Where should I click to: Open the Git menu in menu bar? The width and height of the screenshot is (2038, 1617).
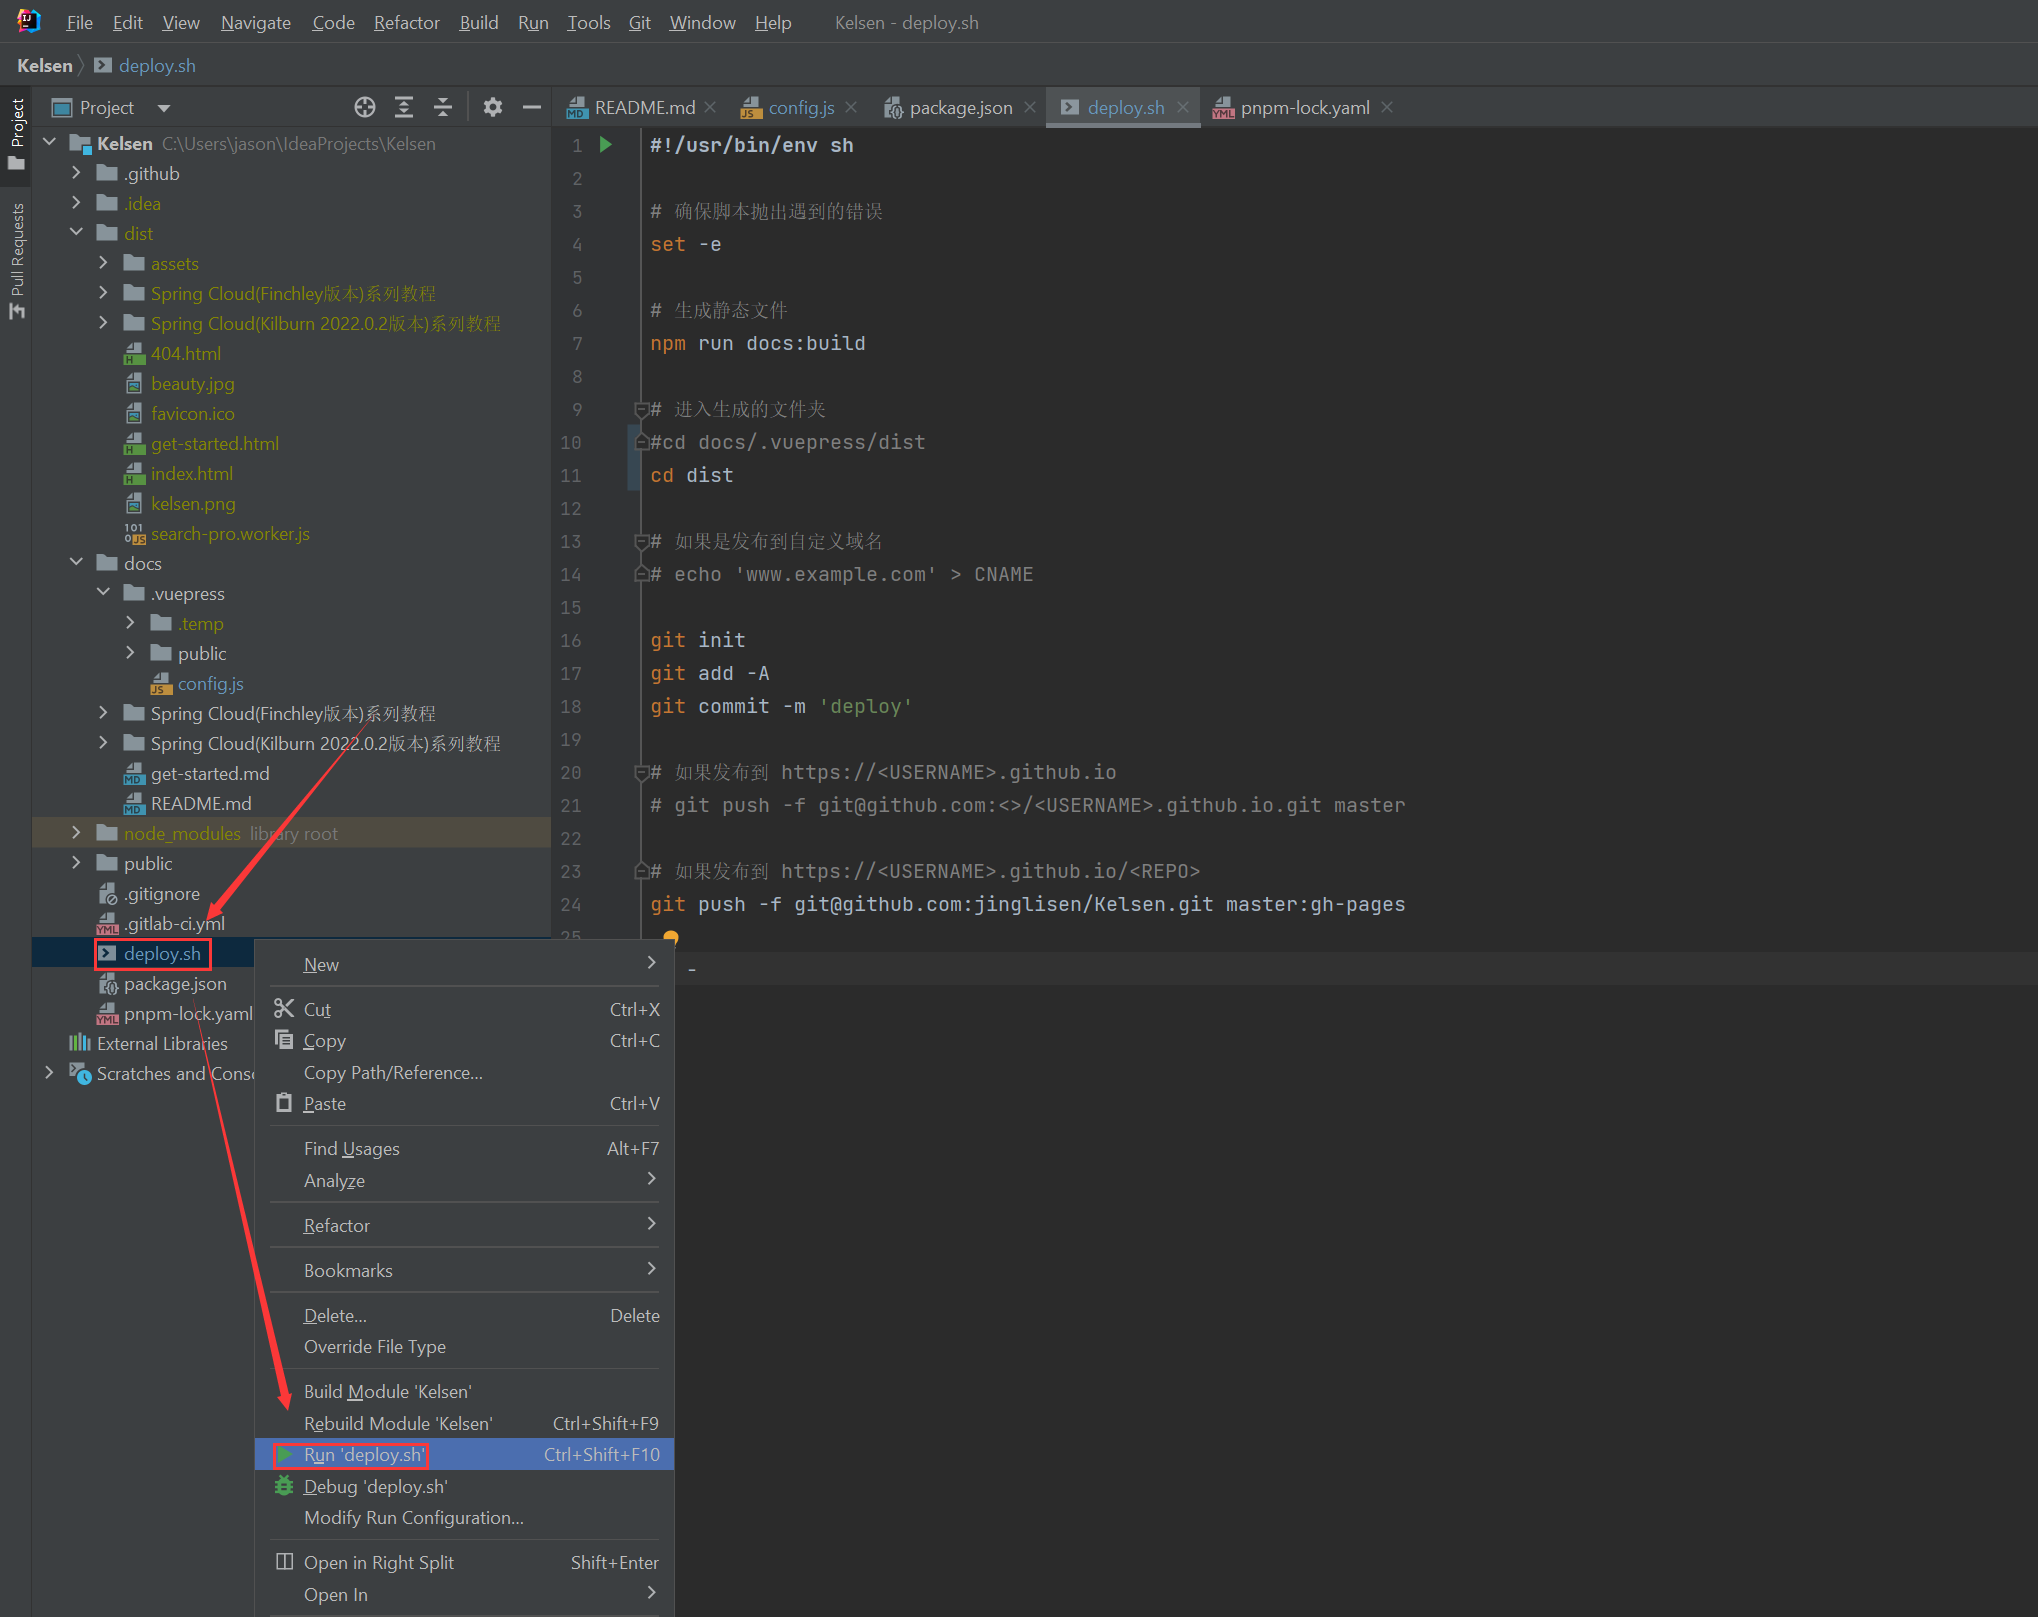click(x=639, y=22)
